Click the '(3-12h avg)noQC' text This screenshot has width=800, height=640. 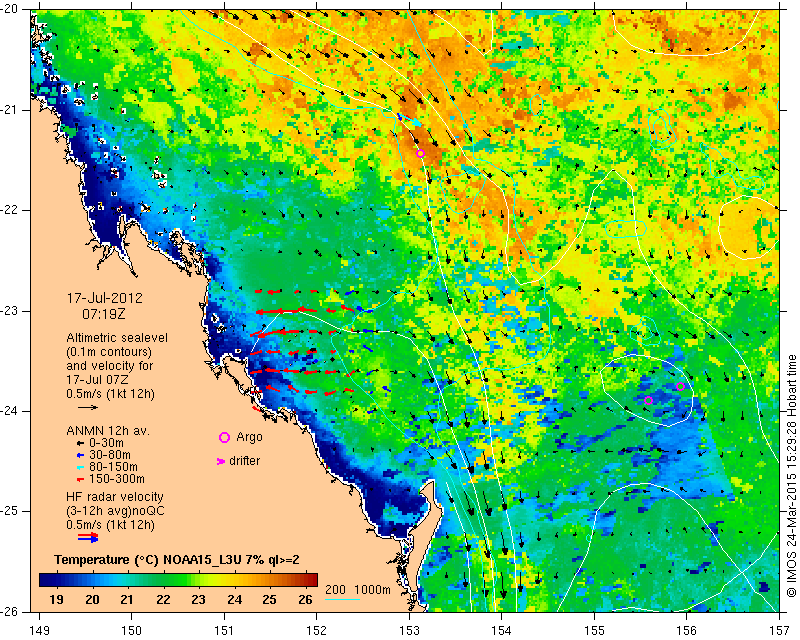[x=115, y=510]
